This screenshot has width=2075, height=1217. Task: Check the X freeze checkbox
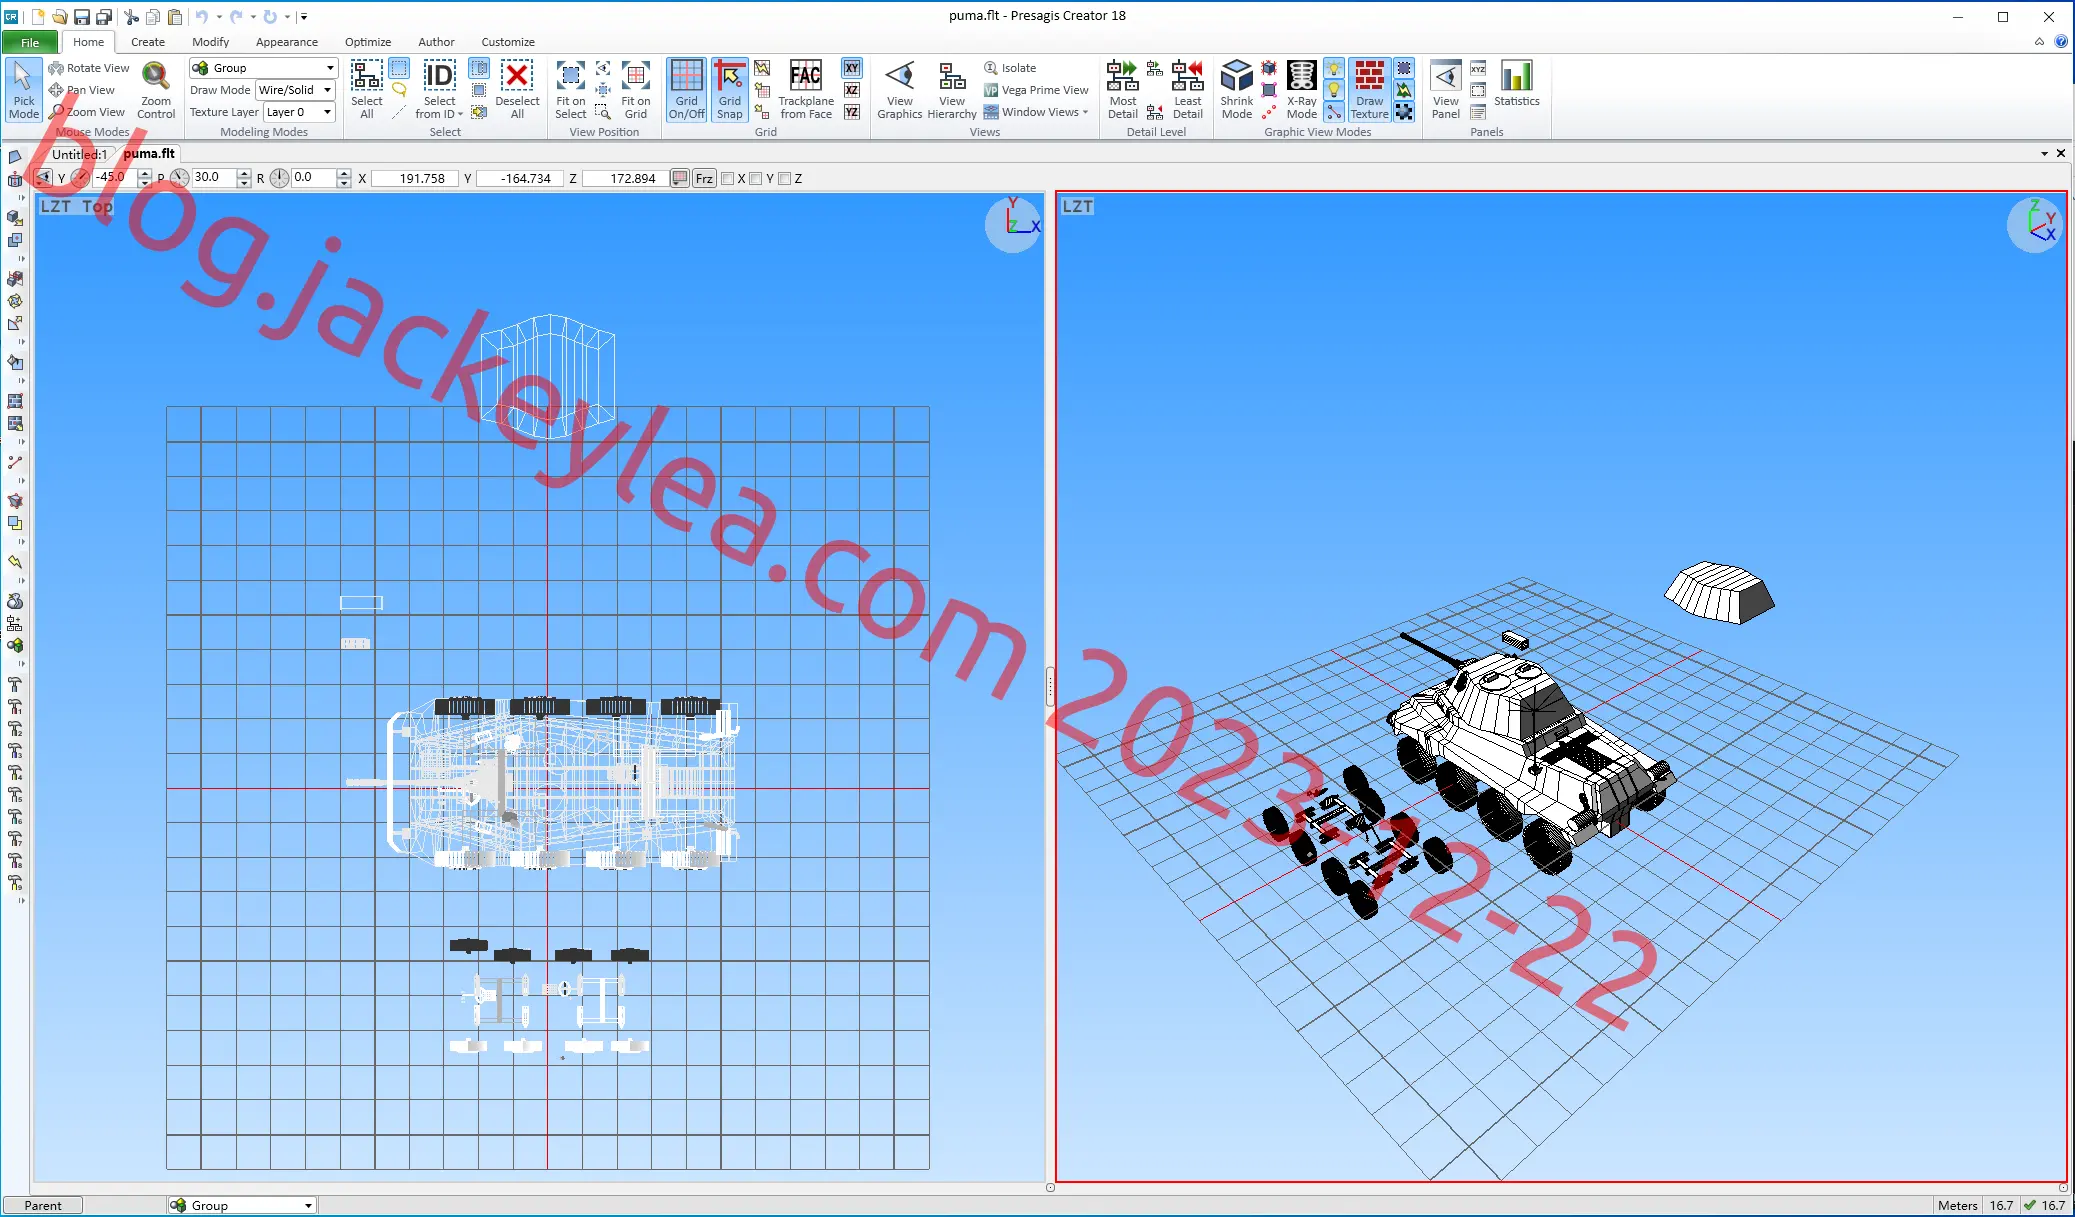coord(727,179)
